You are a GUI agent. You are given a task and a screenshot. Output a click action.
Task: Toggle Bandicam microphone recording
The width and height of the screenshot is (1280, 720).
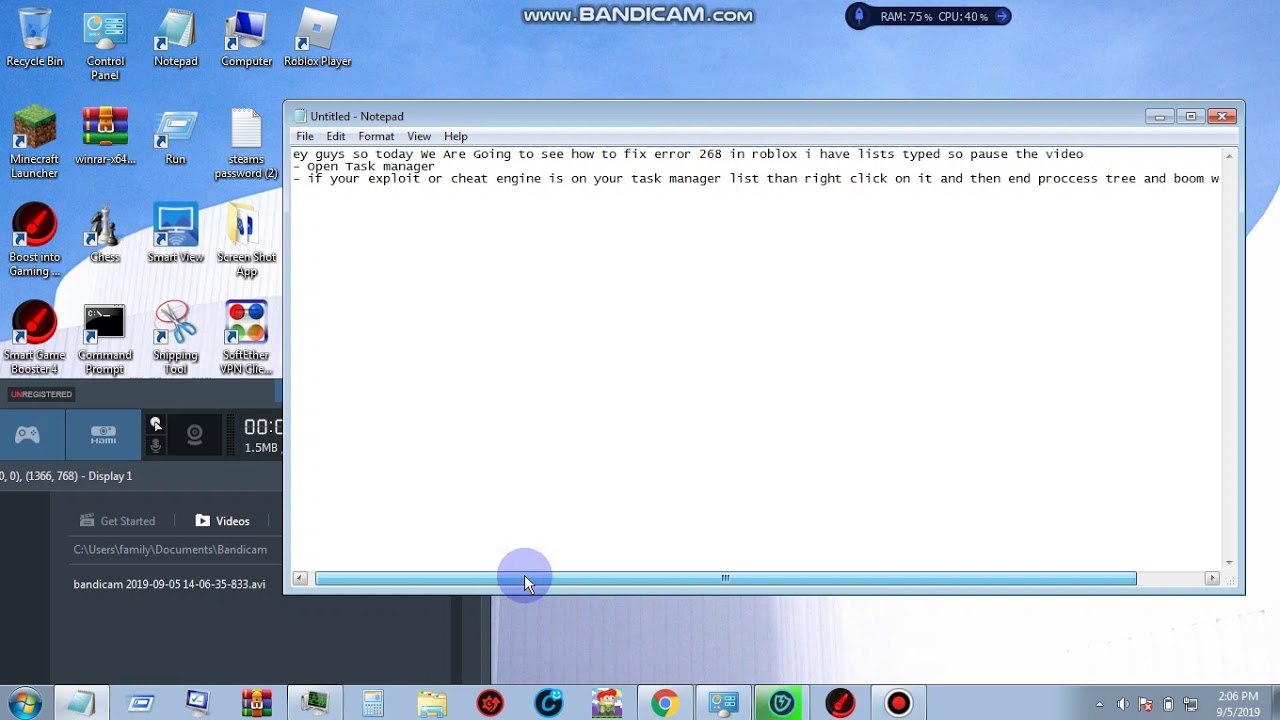coord(155,446)
